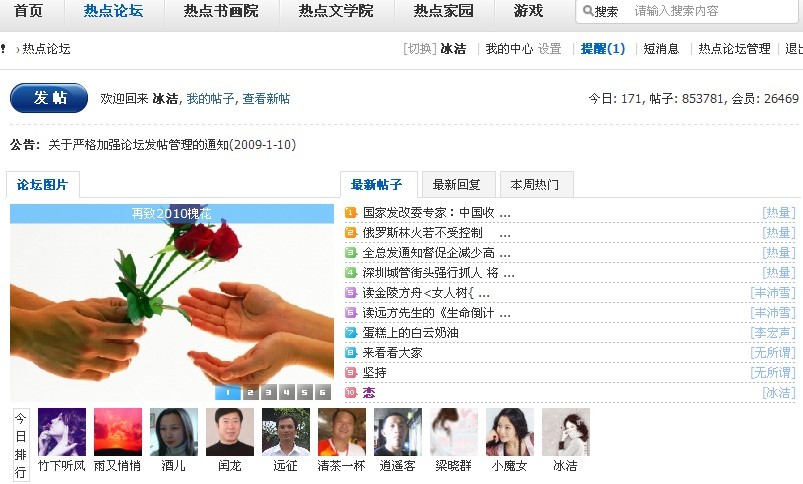Open the 提醒(1) notification link
The height and width of the screenshot is (484, 803).
[603, 49]
